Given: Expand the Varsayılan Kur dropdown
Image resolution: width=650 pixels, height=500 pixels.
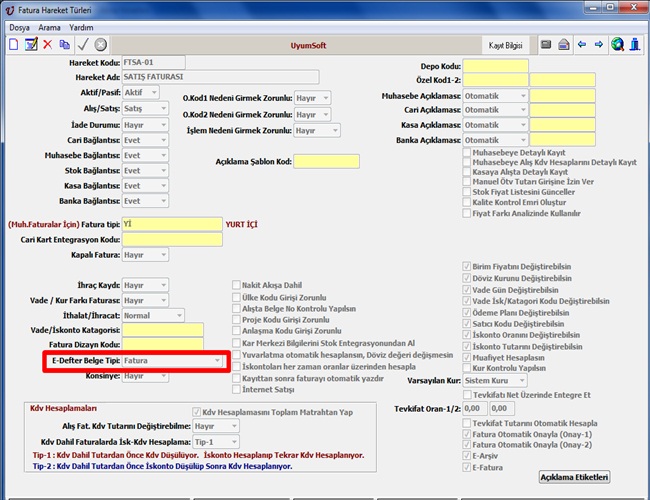Looking at the screenshot, I should tap(495, 380).
